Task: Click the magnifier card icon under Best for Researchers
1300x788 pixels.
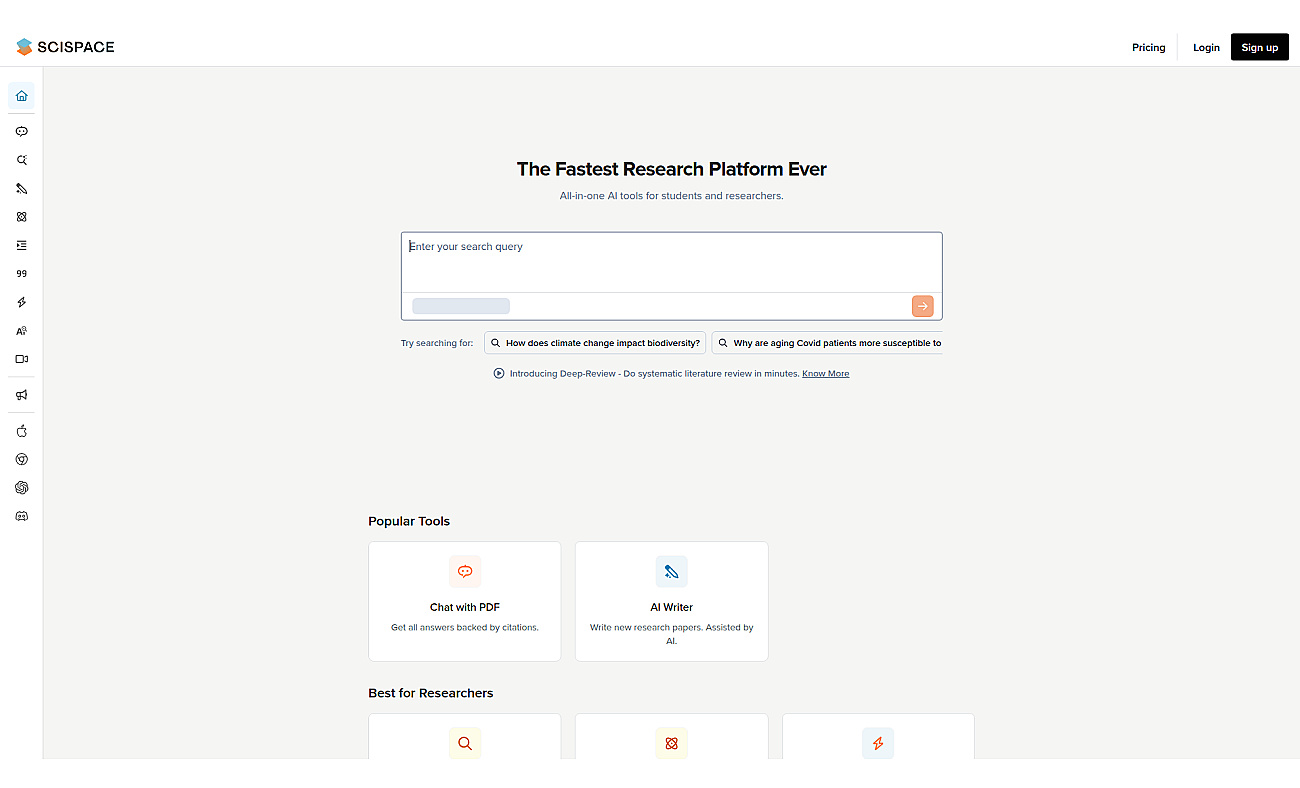Action: point(465,743)
